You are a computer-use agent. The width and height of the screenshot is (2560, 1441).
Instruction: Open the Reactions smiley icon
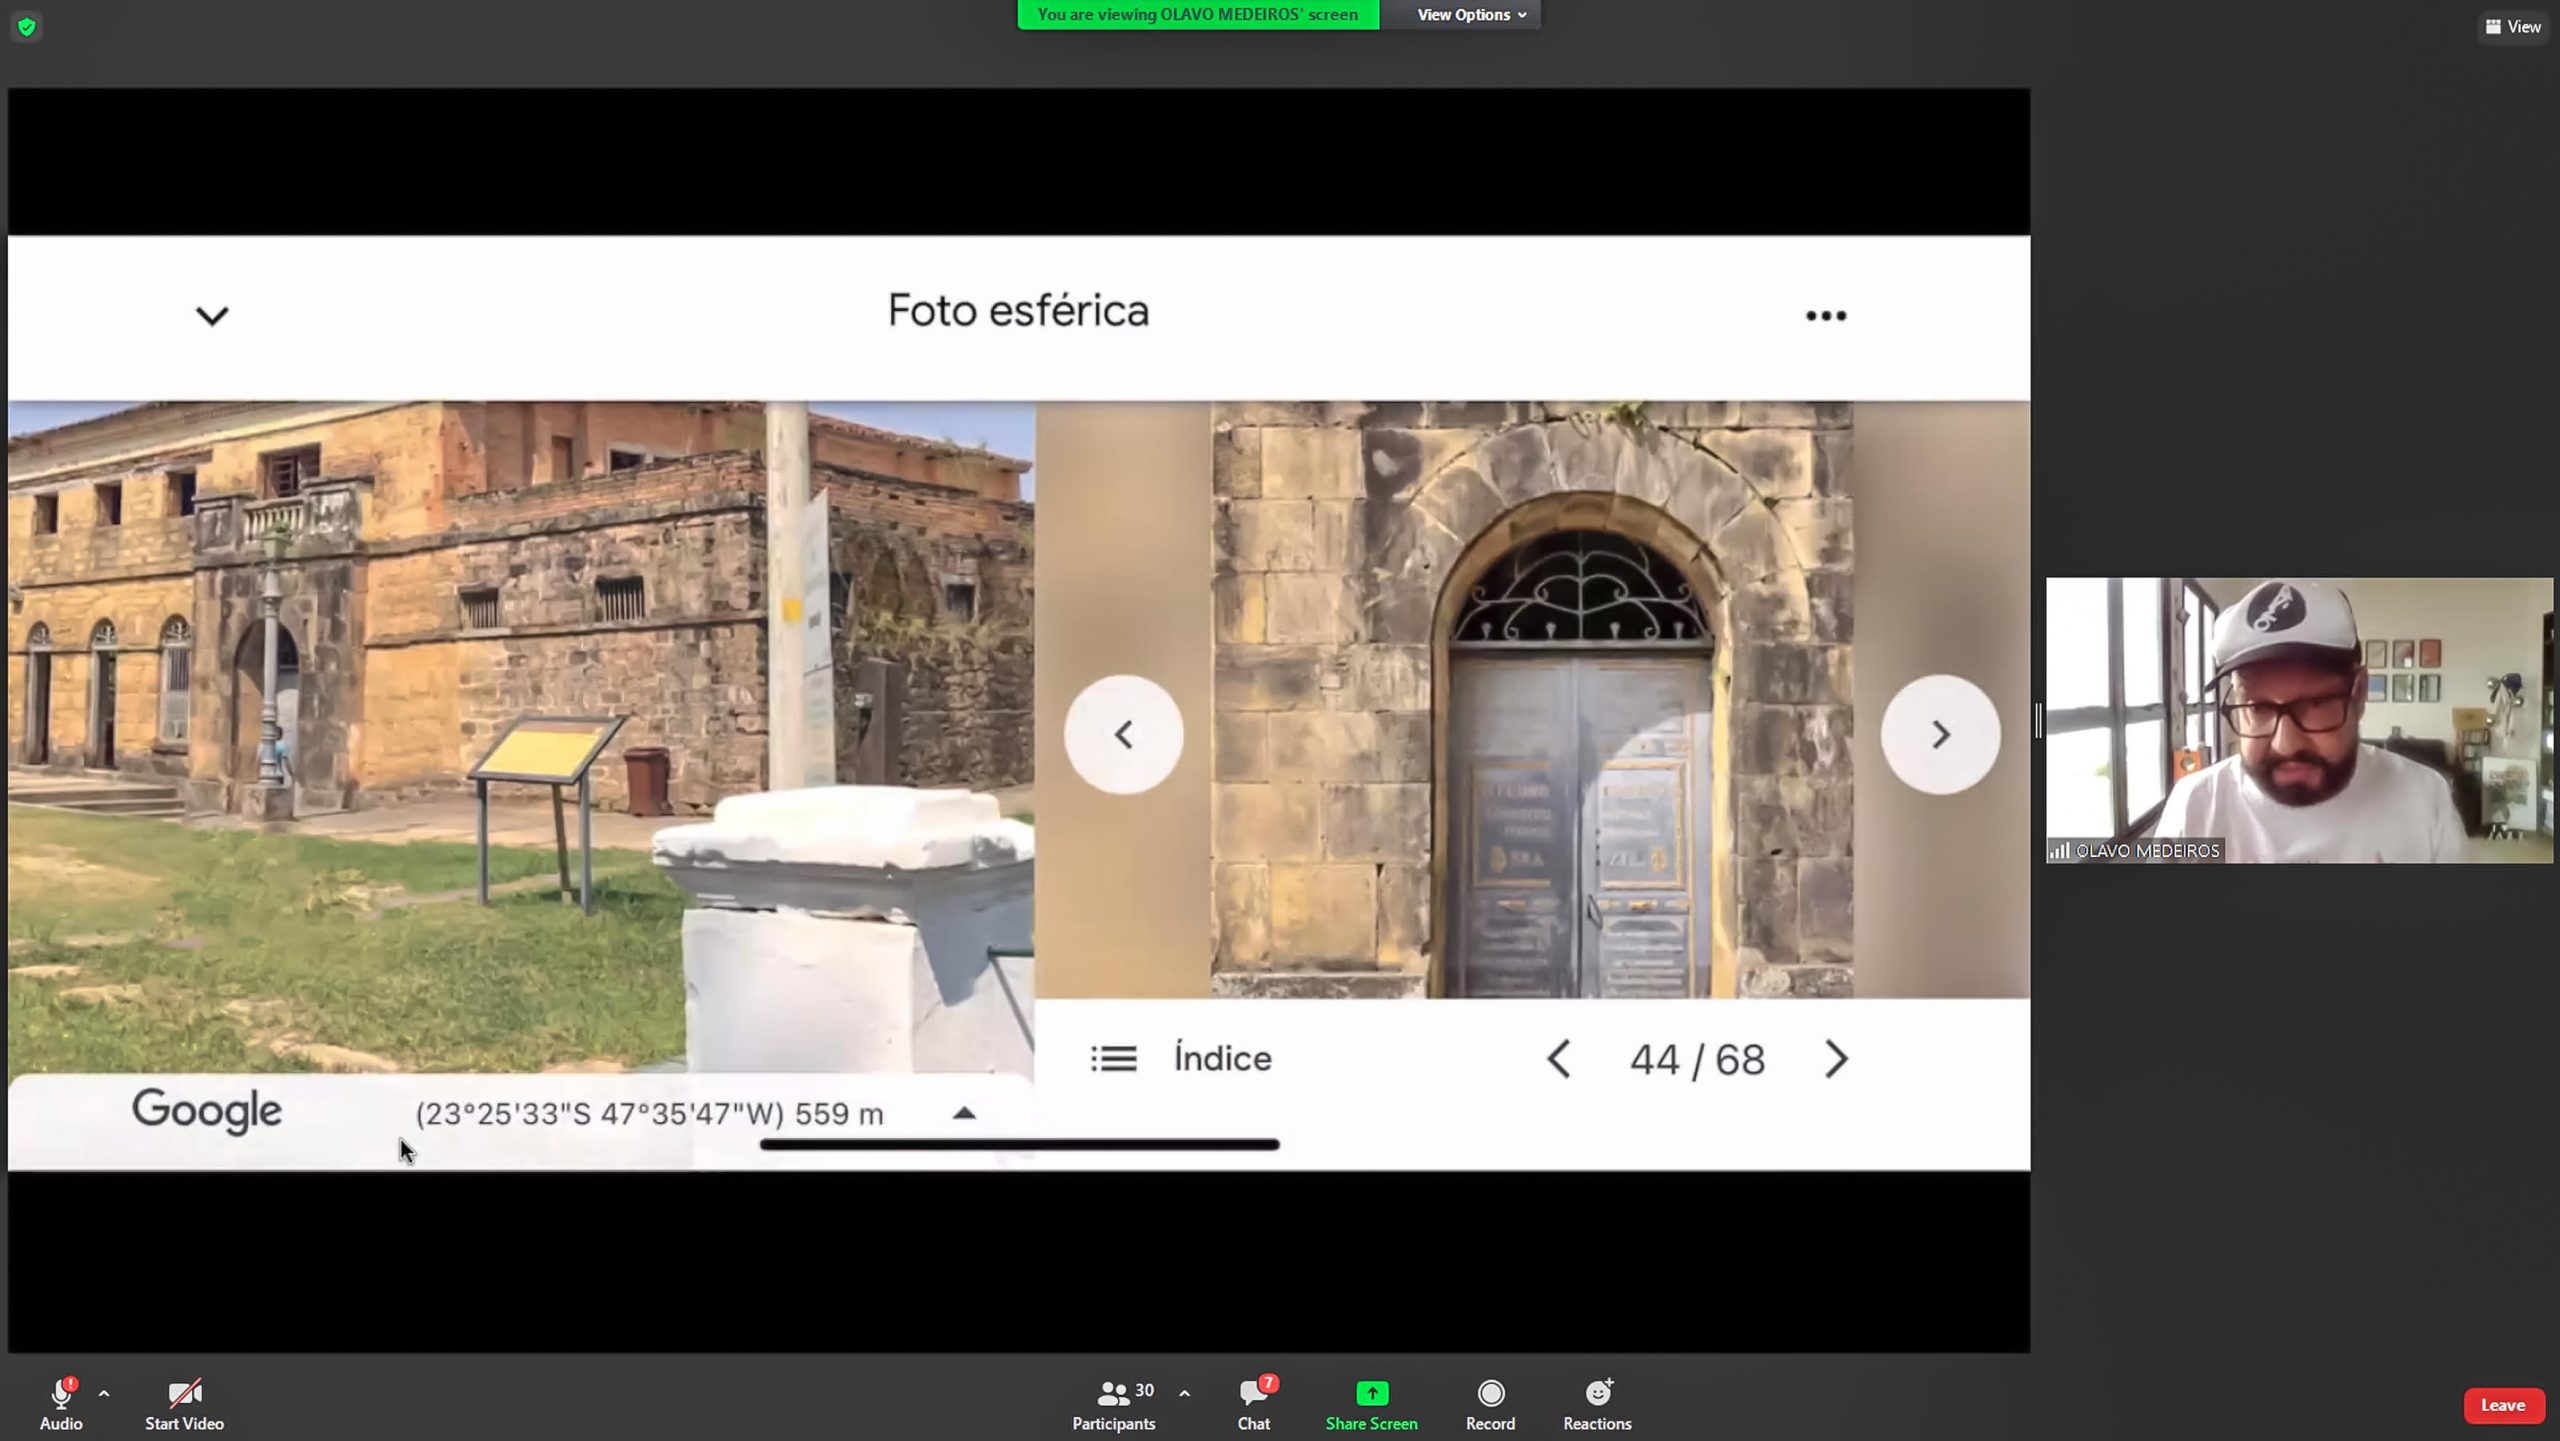pyautogui.click(x=1597, y=1393)
